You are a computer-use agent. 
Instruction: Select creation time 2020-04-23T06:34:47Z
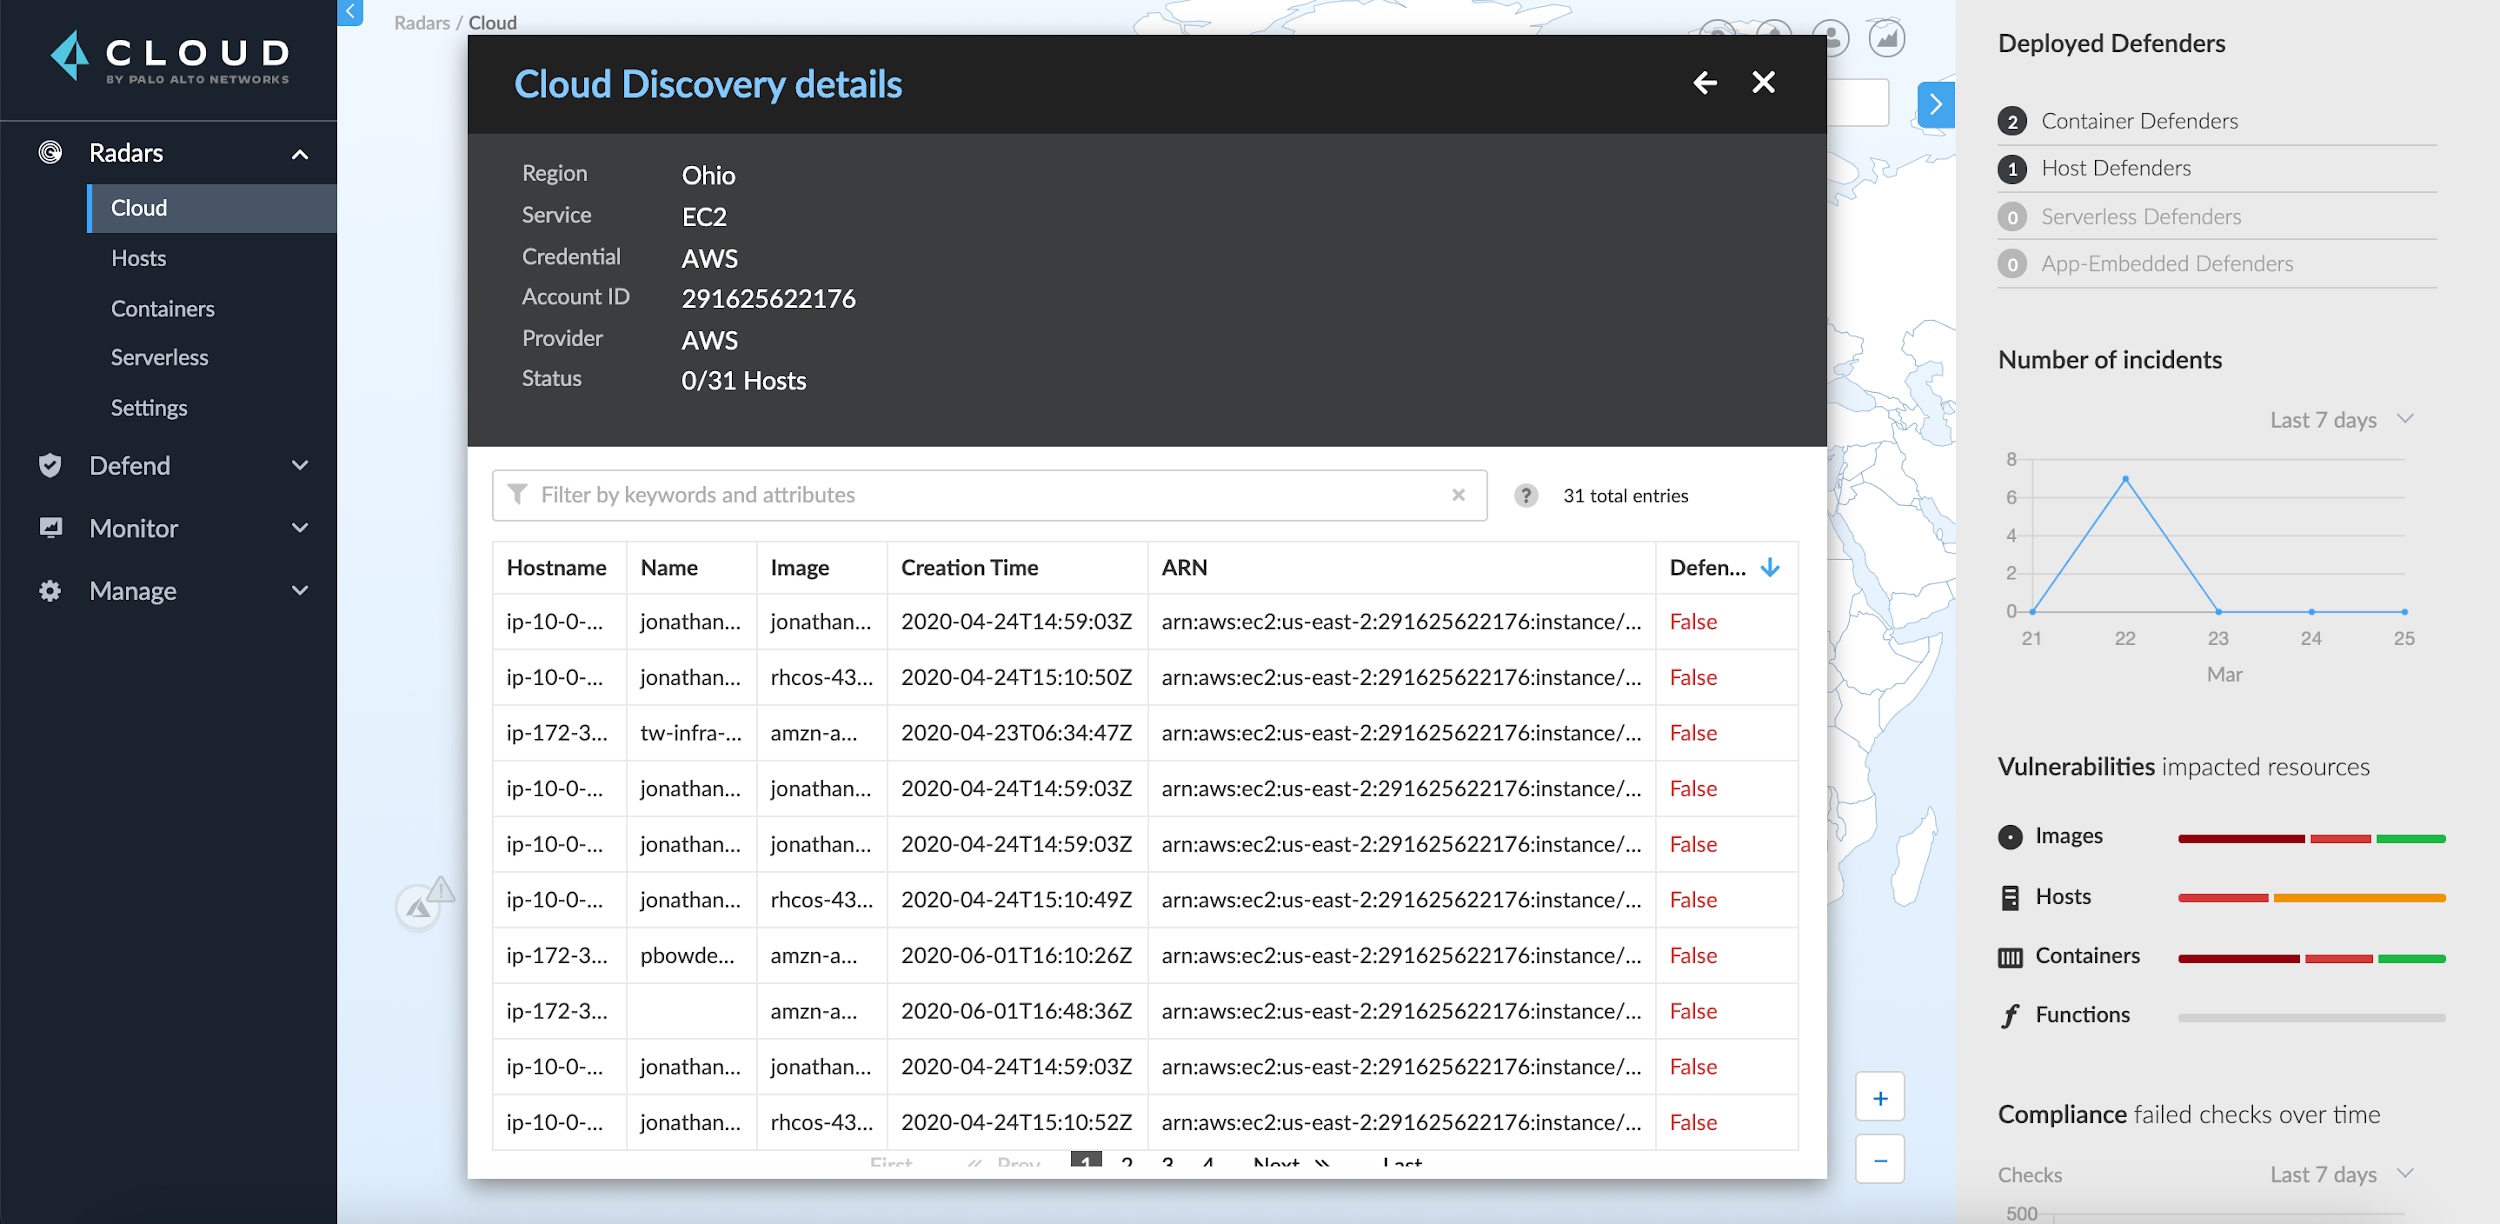coord(1016,733)
